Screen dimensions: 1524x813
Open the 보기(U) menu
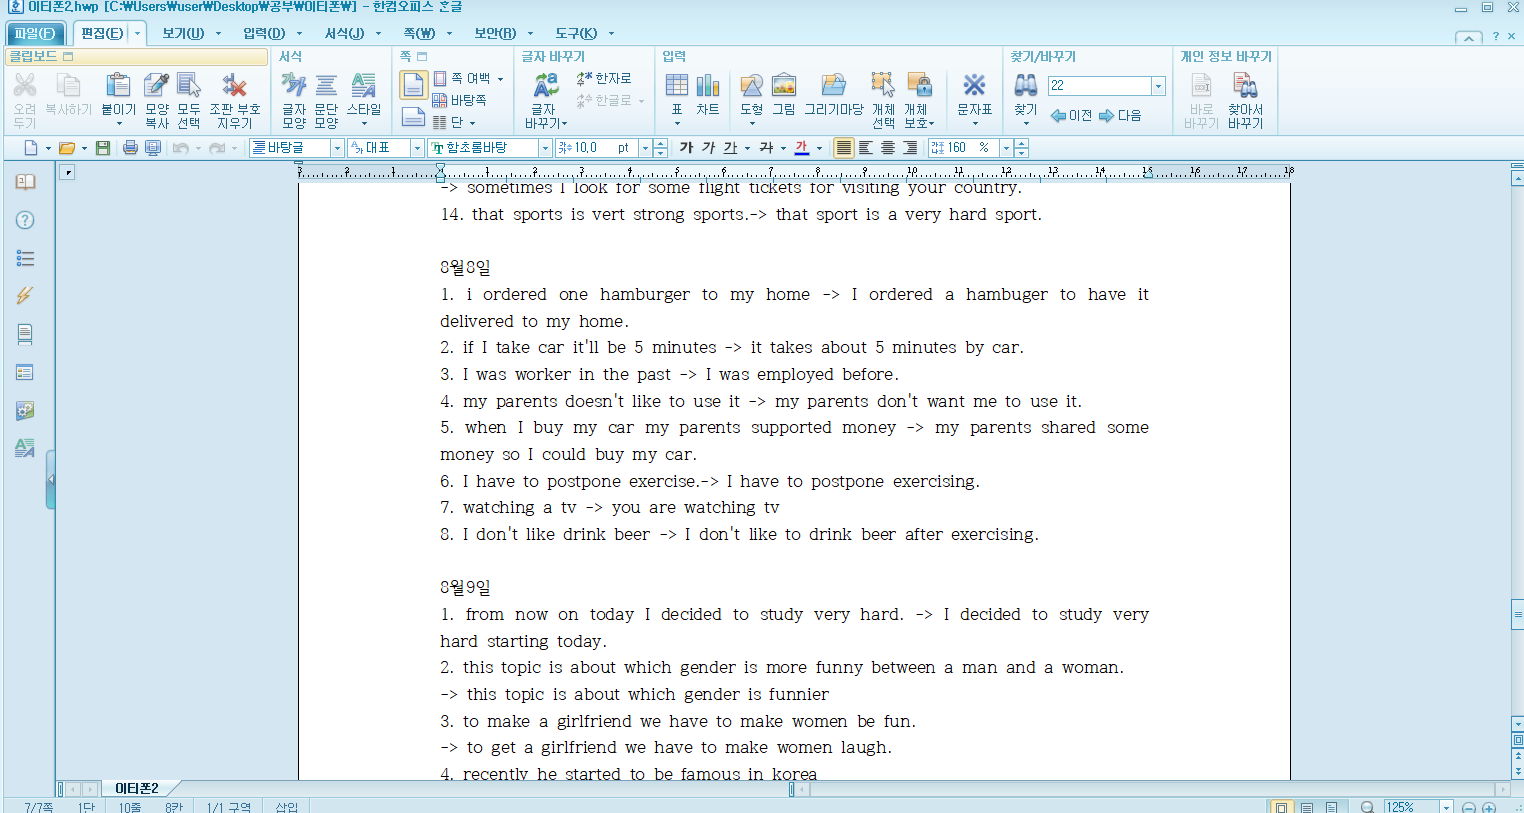(183, 33)
